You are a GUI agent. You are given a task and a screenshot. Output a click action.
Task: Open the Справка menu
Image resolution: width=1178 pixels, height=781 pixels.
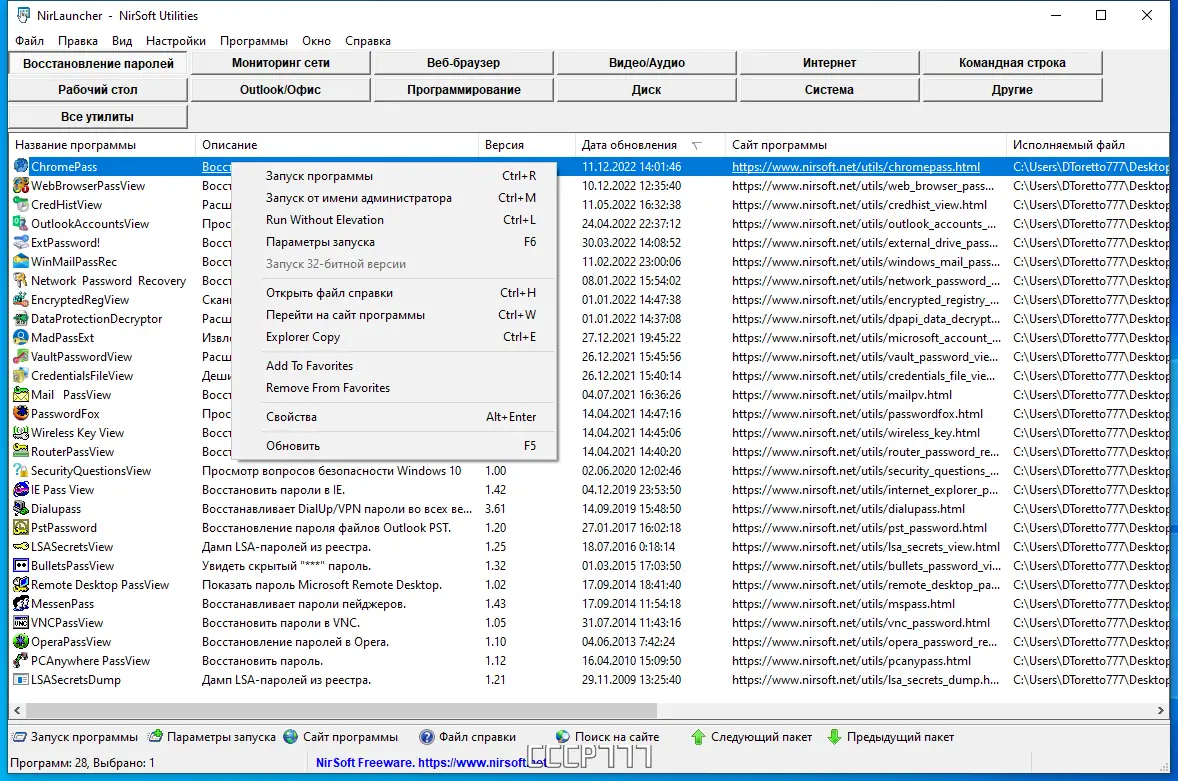tap(367, 41)
